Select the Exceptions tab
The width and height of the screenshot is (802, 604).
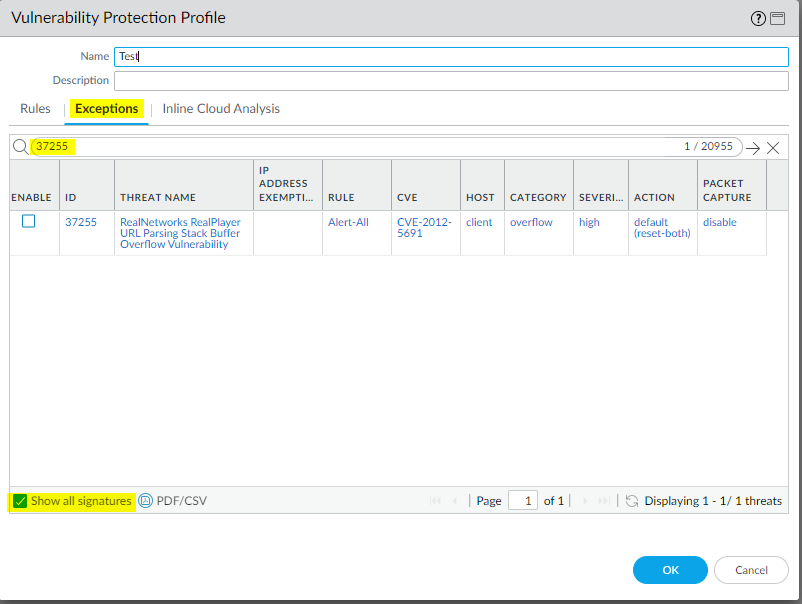107,109
